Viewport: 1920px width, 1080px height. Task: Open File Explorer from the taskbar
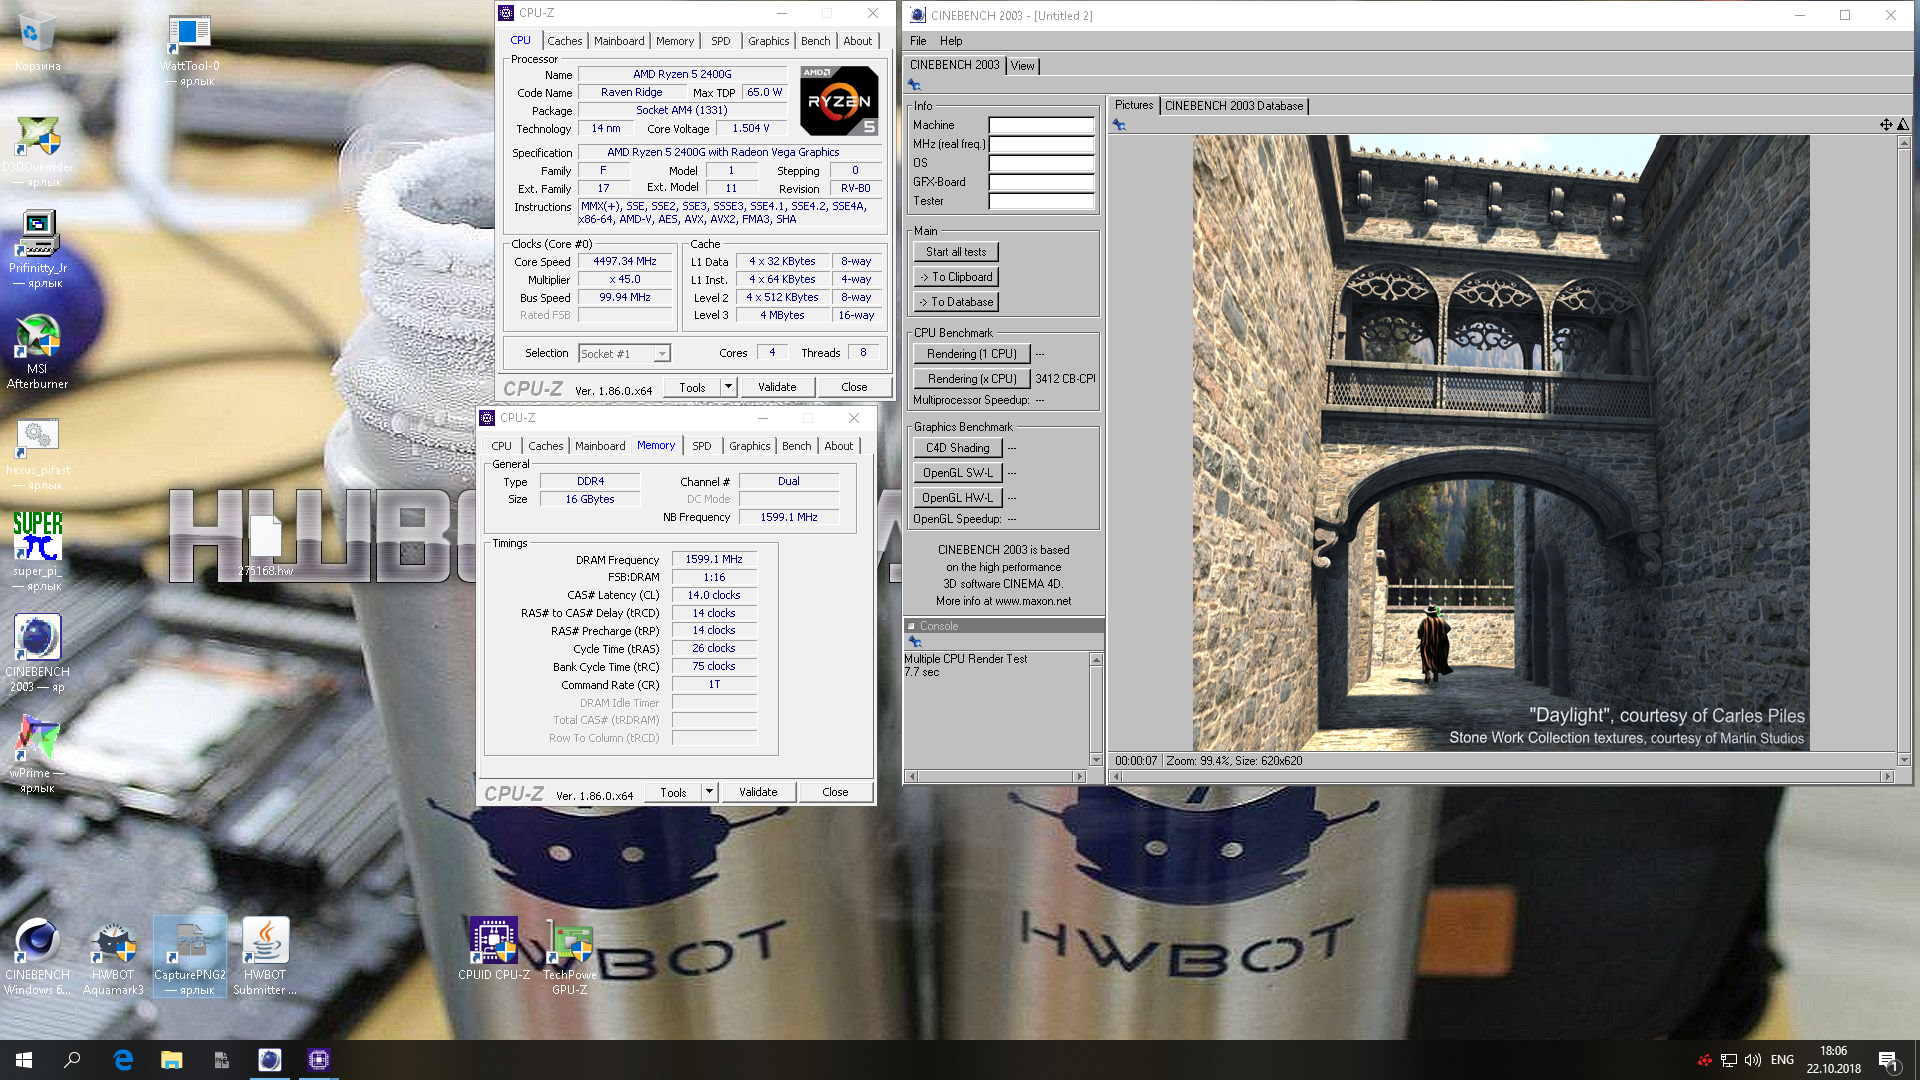tap(172, 1060)
